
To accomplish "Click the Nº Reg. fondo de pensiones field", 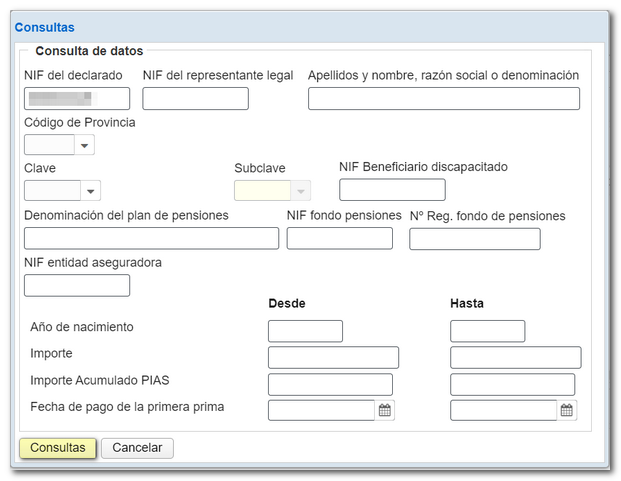I will point(474,238).
